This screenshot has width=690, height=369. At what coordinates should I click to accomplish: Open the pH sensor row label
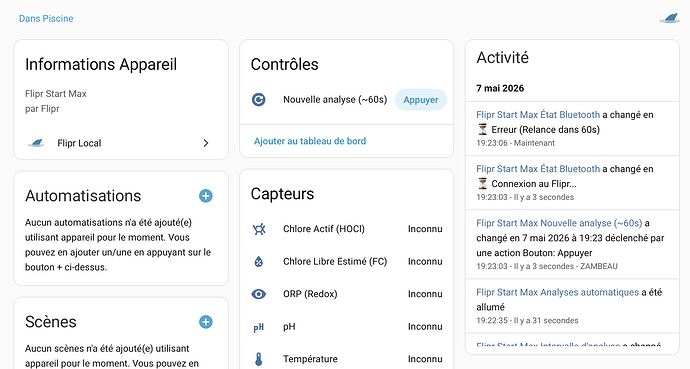289,327
